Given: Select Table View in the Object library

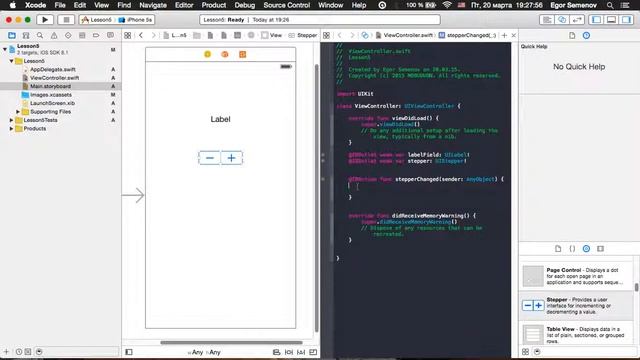Looking at the screenshot, I should click(x=576, y=334).
